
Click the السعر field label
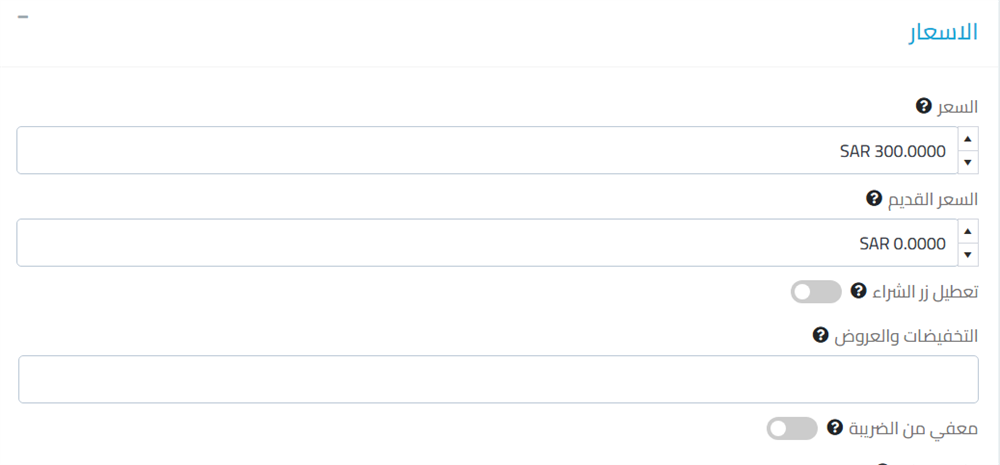tap(957, 106)
